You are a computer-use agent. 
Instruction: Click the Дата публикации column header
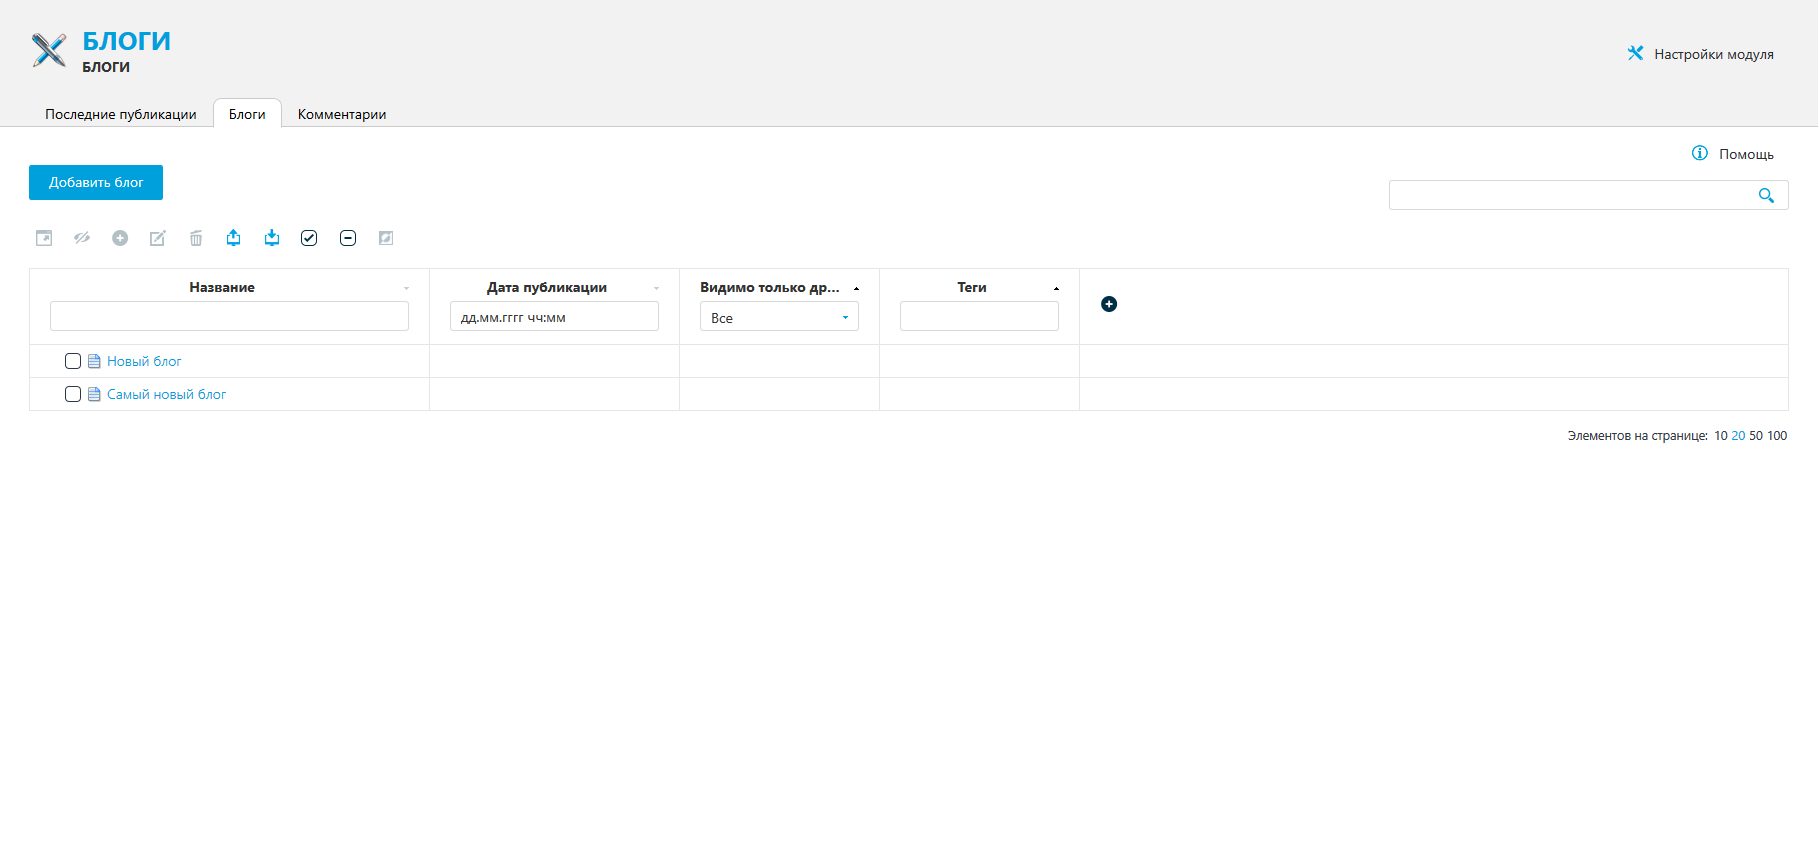click(x=547, y=287)
